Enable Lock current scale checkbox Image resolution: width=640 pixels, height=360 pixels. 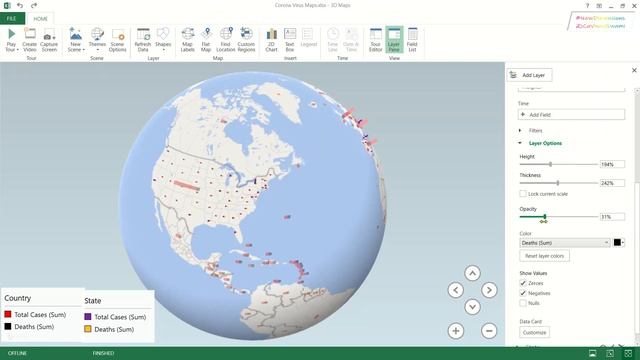point(522,194)
